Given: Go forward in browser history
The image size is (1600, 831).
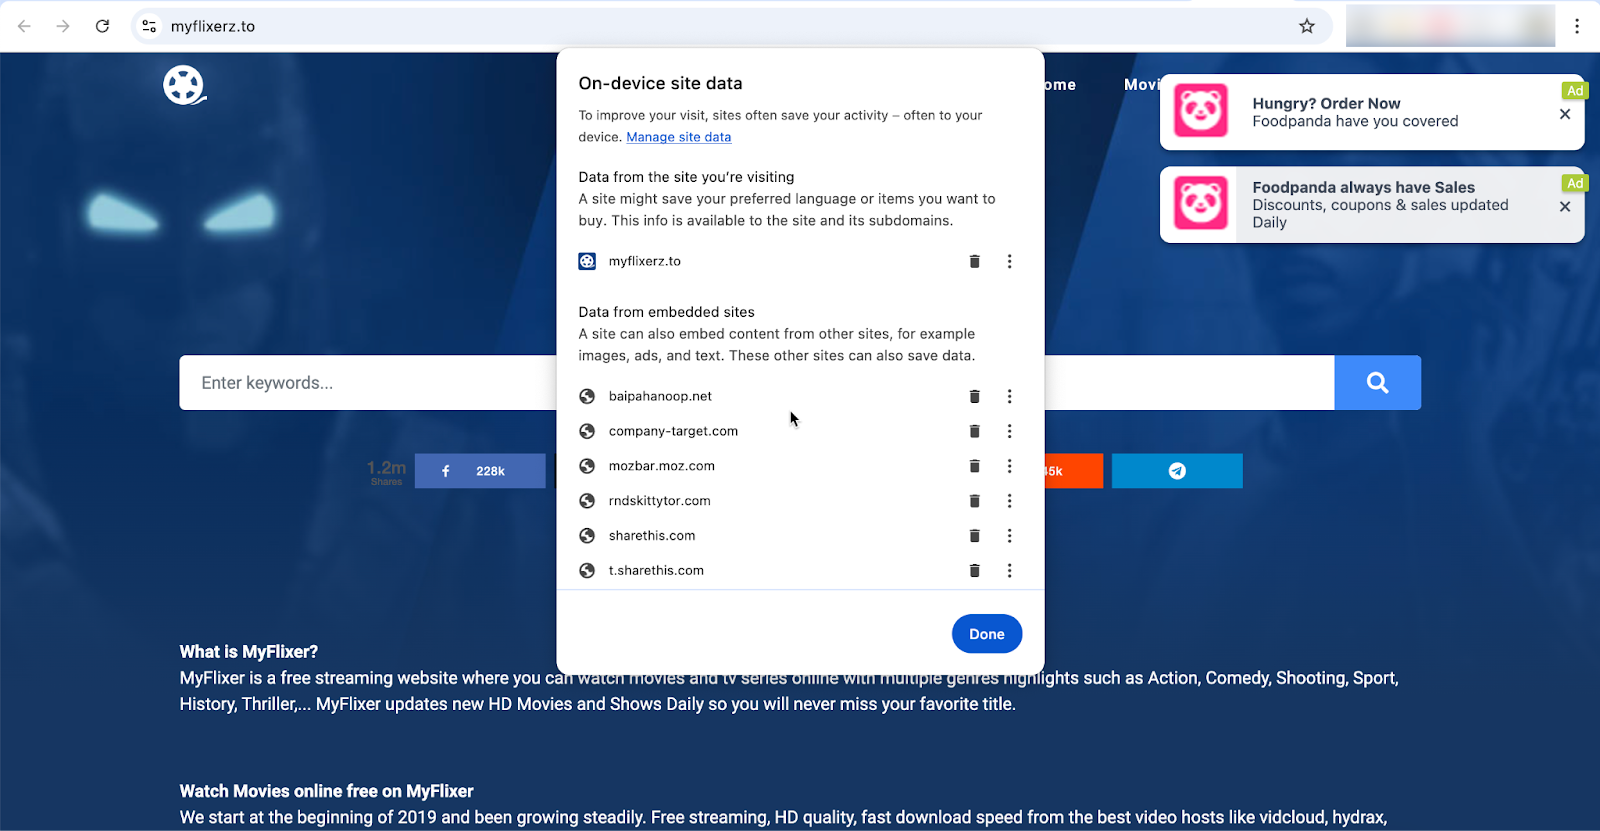Looking at the screenshot, I should [x=63, y=26].
